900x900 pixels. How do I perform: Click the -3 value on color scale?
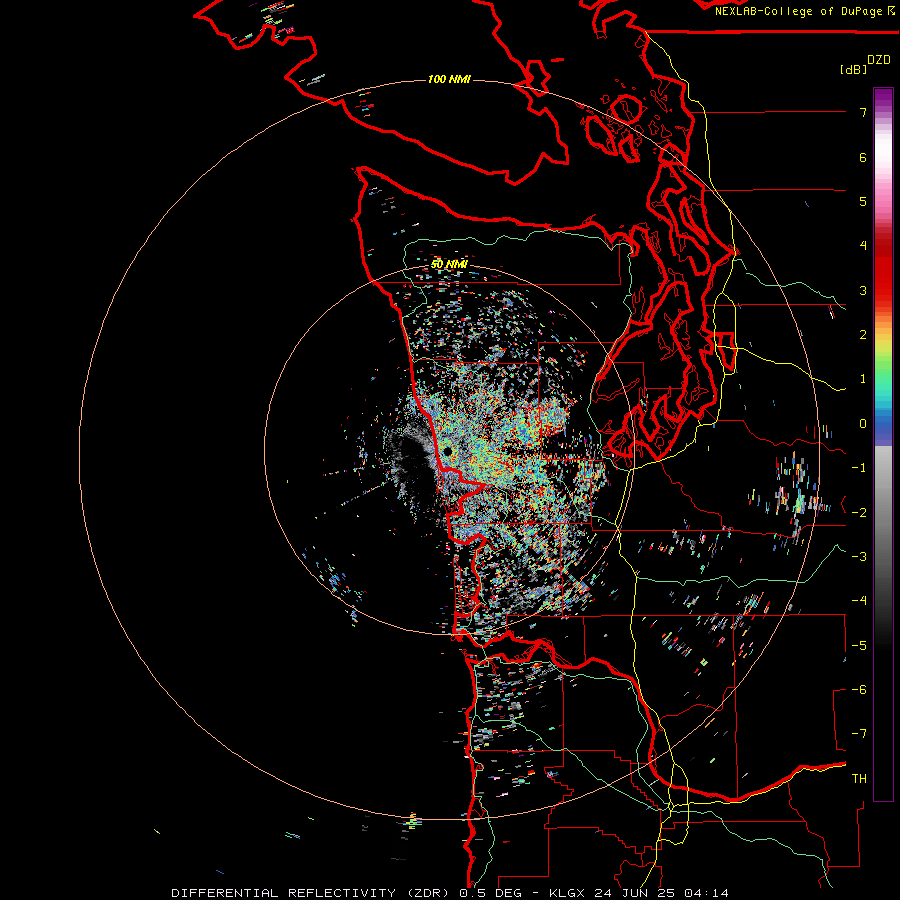pos(859,557)
